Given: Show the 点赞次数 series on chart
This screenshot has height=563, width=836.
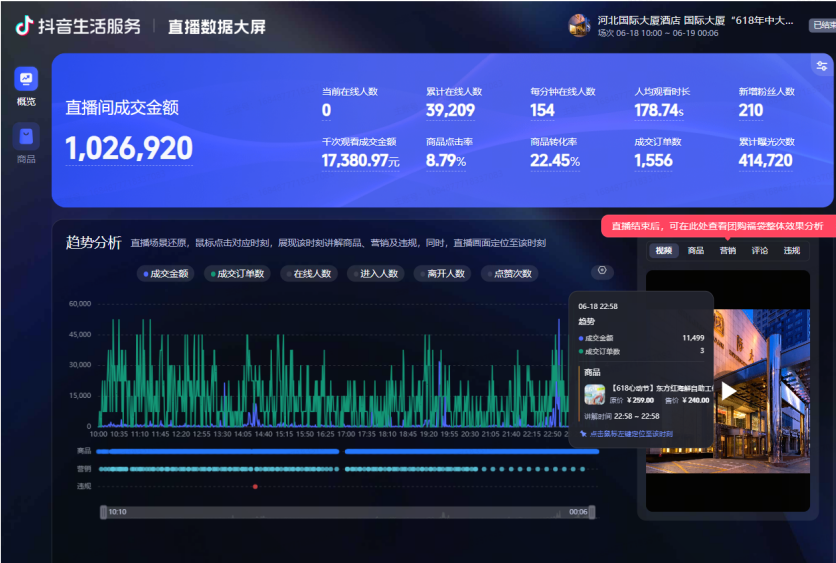Looking at the screenshot, I should point(509,273).
